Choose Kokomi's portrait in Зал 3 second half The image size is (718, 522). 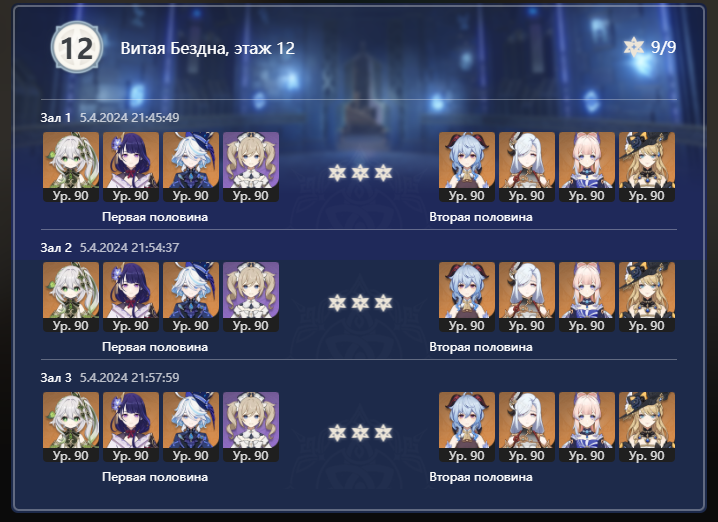pyautogui.click(x=587, y=427)
